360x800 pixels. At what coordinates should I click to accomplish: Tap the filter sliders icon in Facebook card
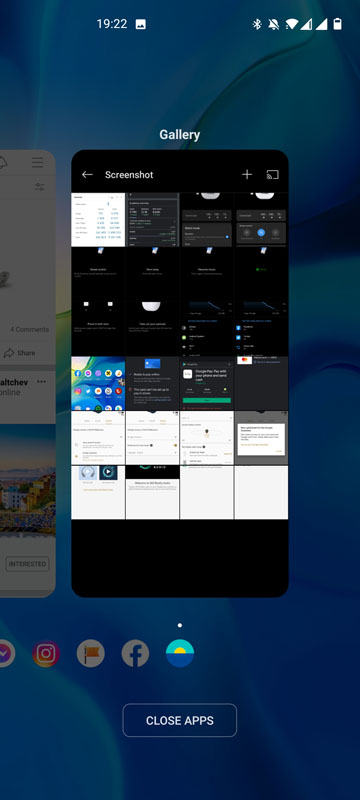click(x=39, y=187)
